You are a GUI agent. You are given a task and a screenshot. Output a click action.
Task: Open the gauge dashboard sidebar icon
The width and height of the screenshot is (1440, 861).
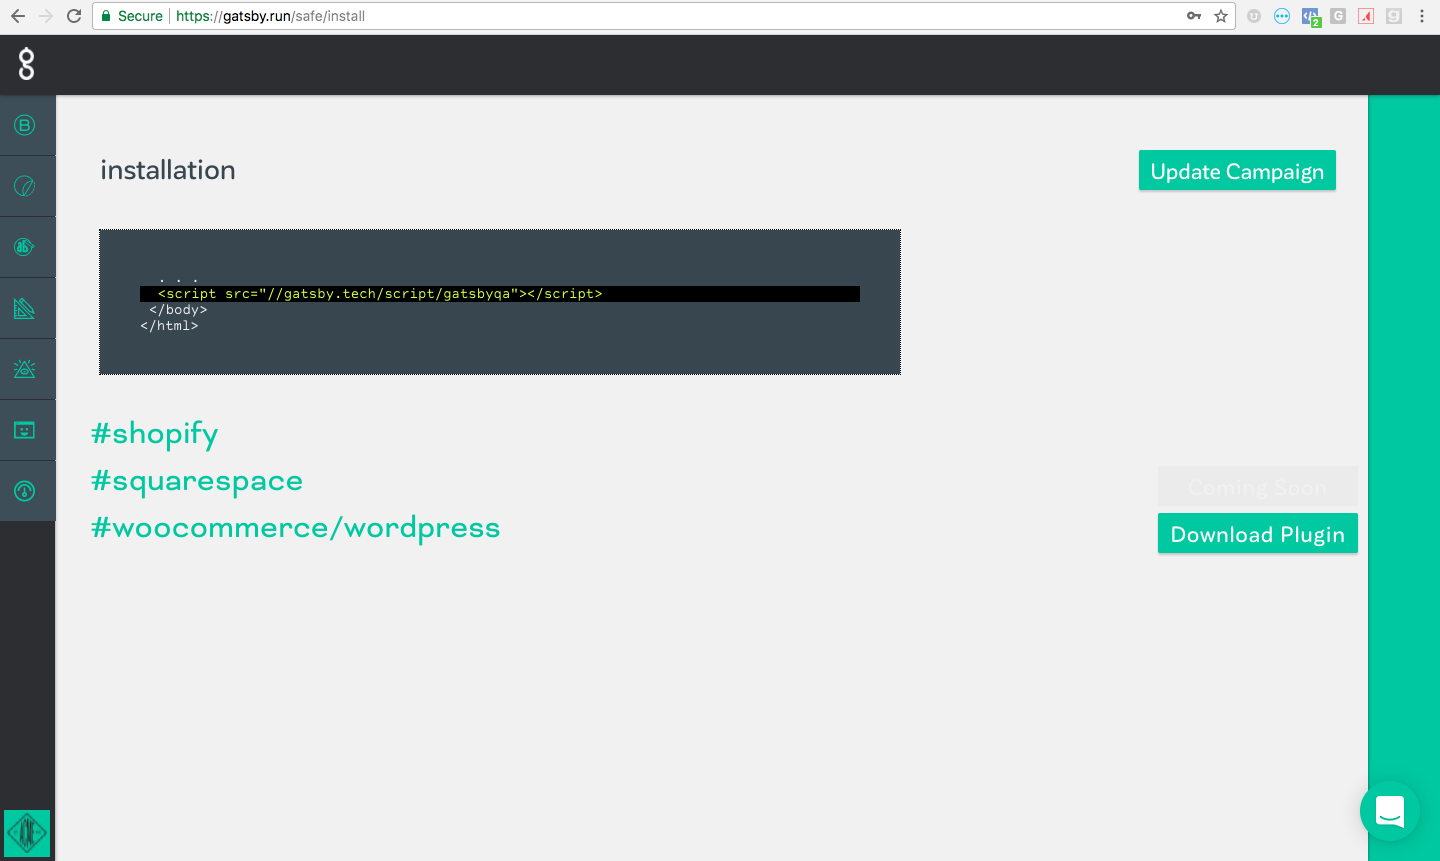coord(25,491)
